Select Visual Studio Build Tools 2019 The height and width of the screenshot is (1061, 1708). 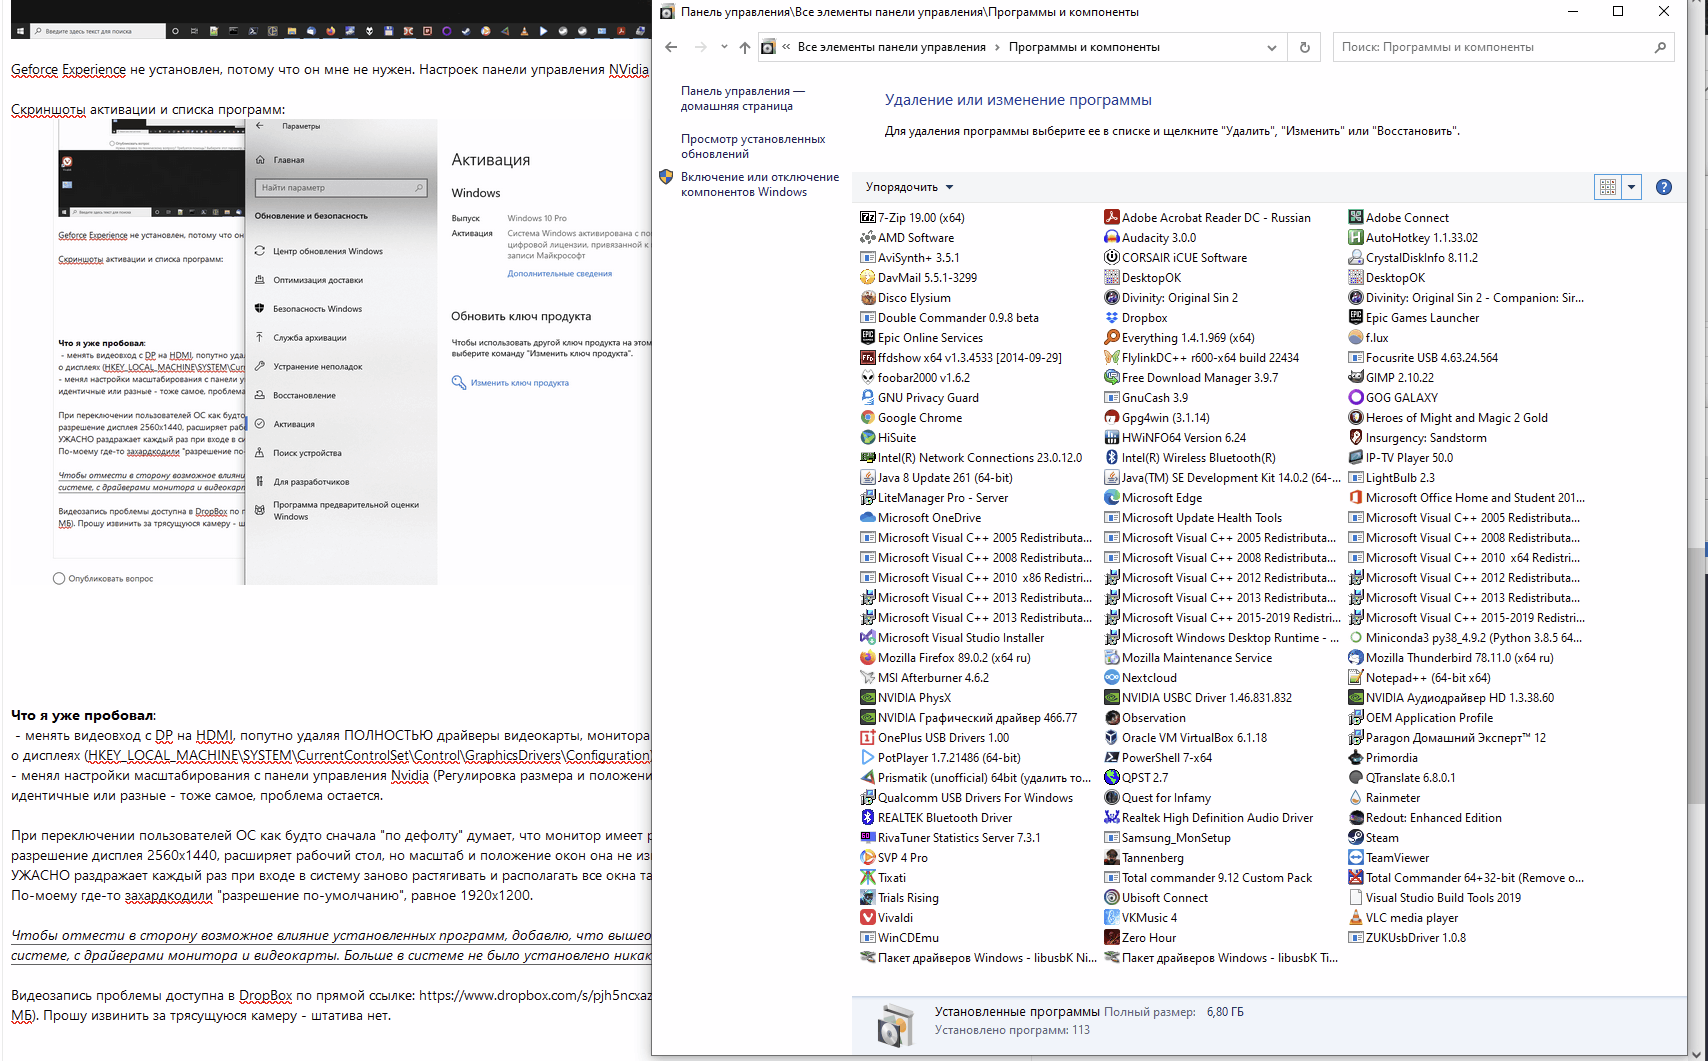pyautogui.click(x=1435, y=898)
